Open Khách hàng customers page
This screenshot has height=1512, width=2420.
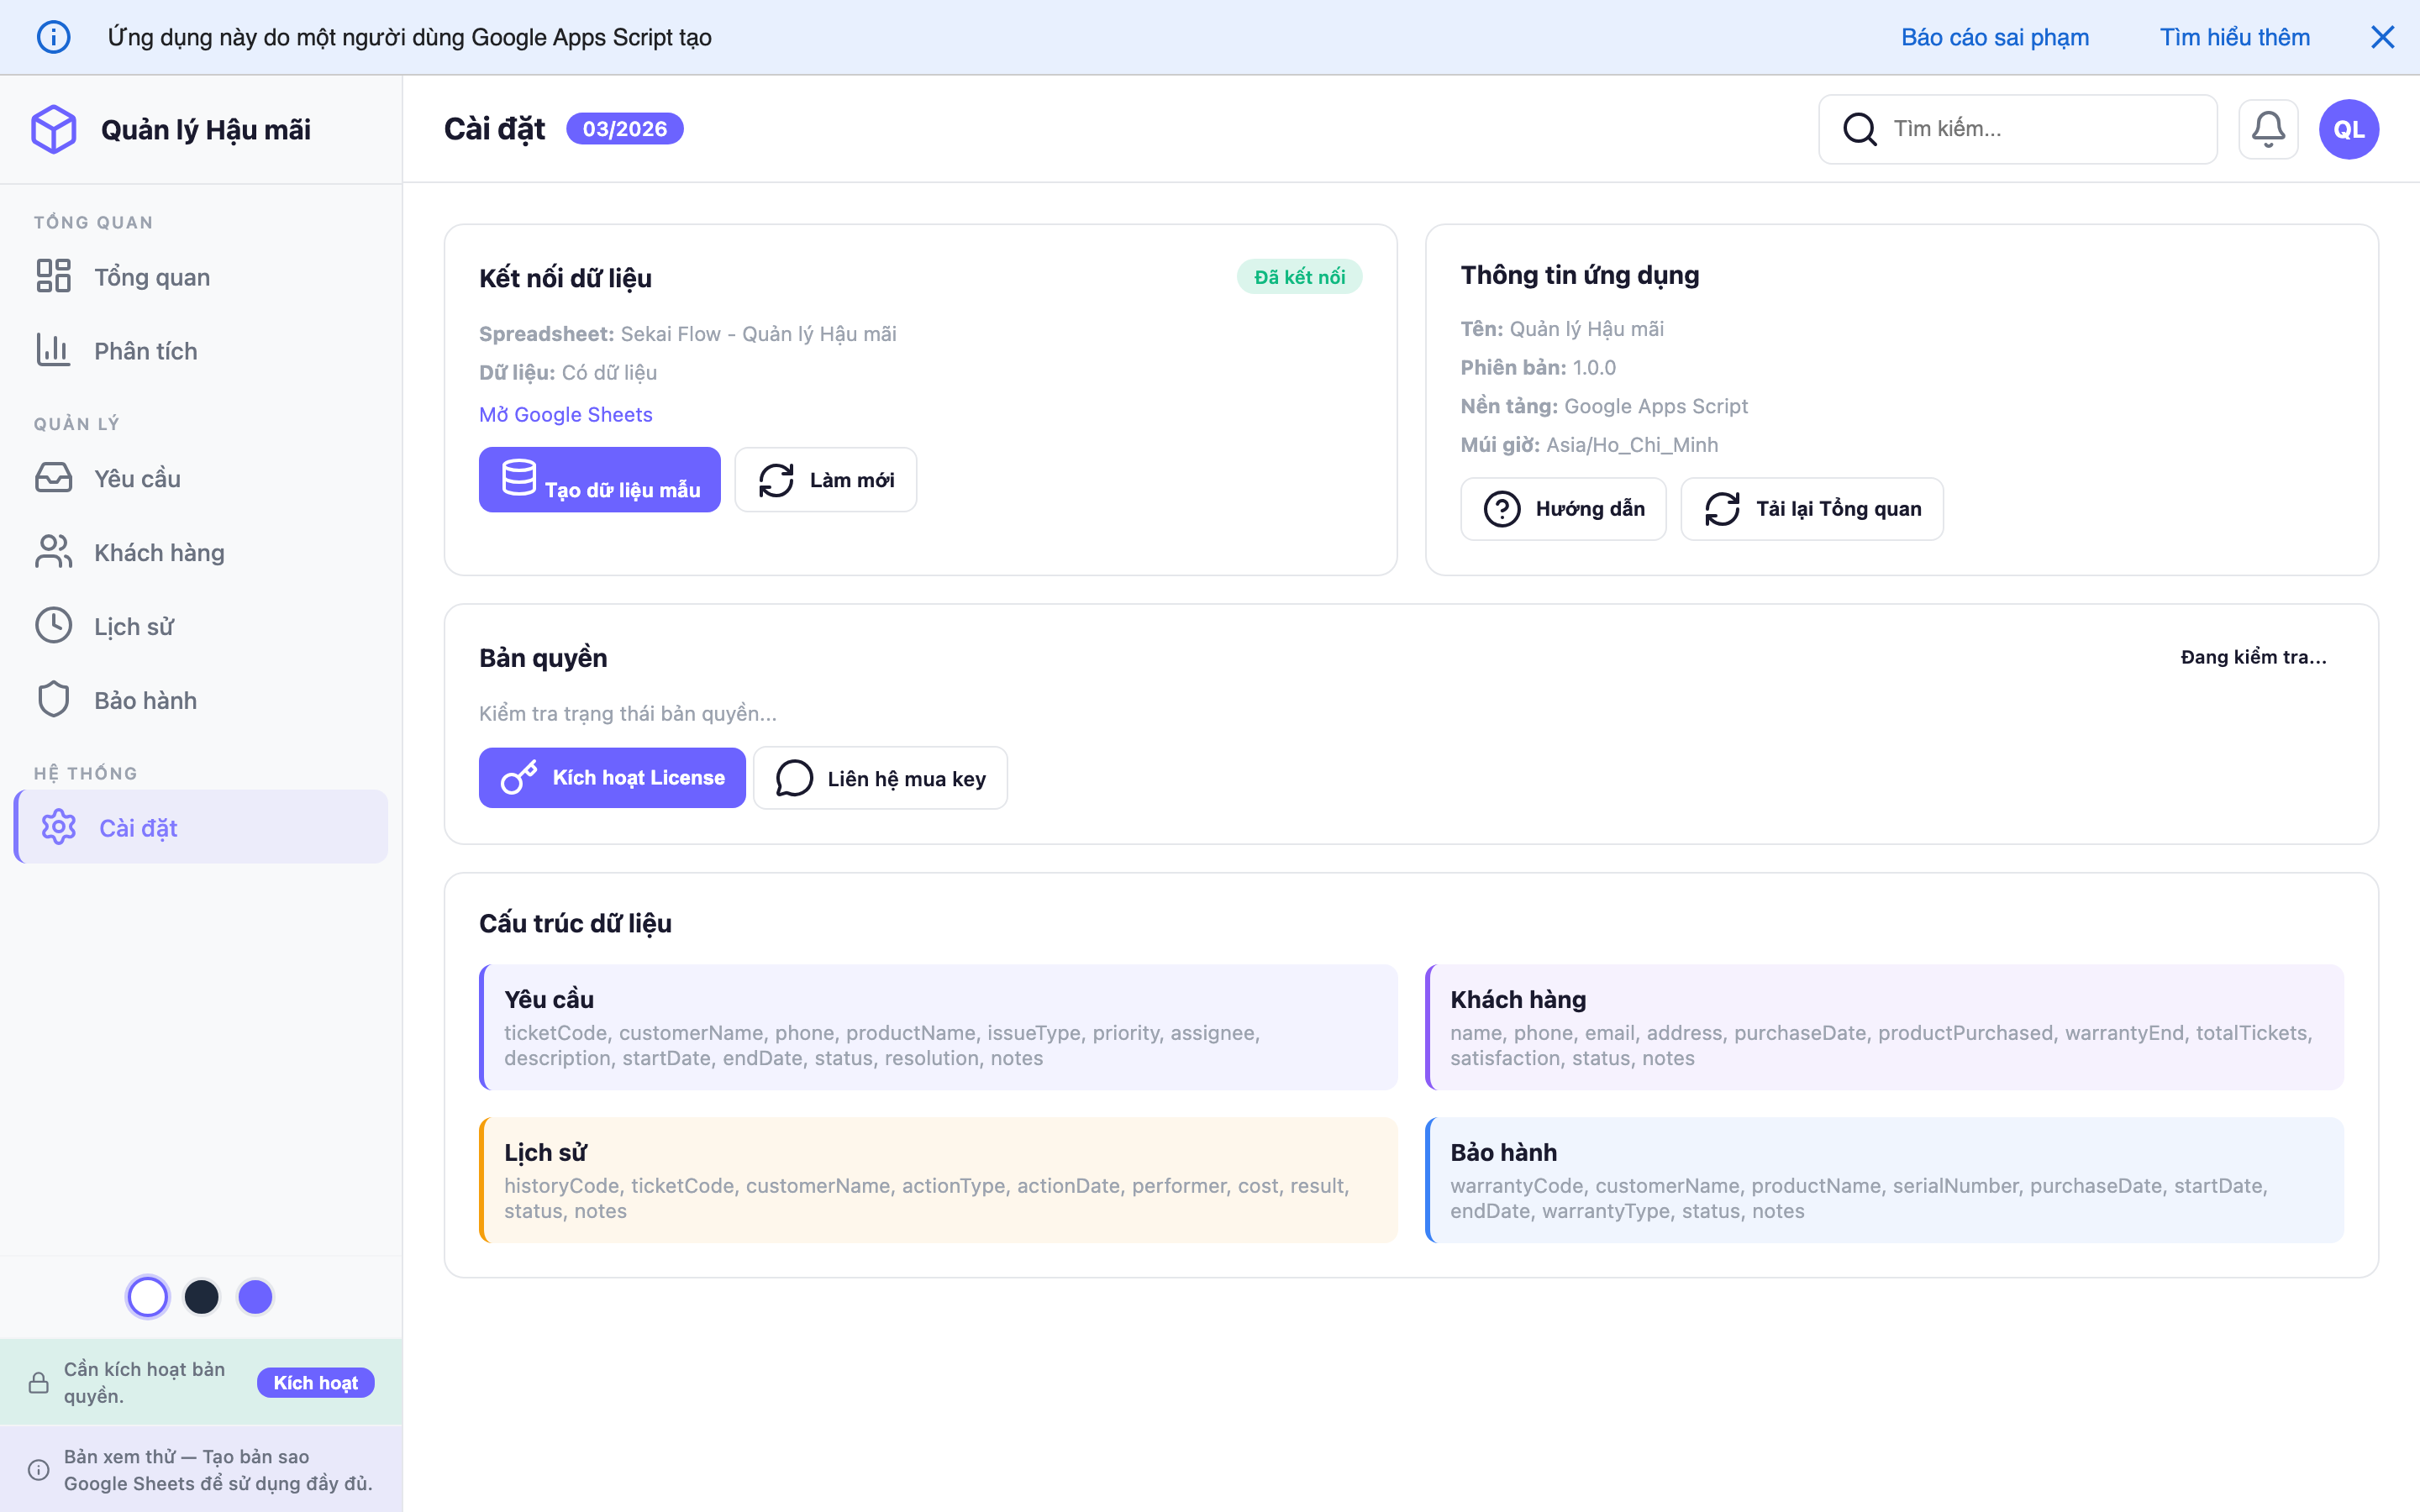(159, 553)
